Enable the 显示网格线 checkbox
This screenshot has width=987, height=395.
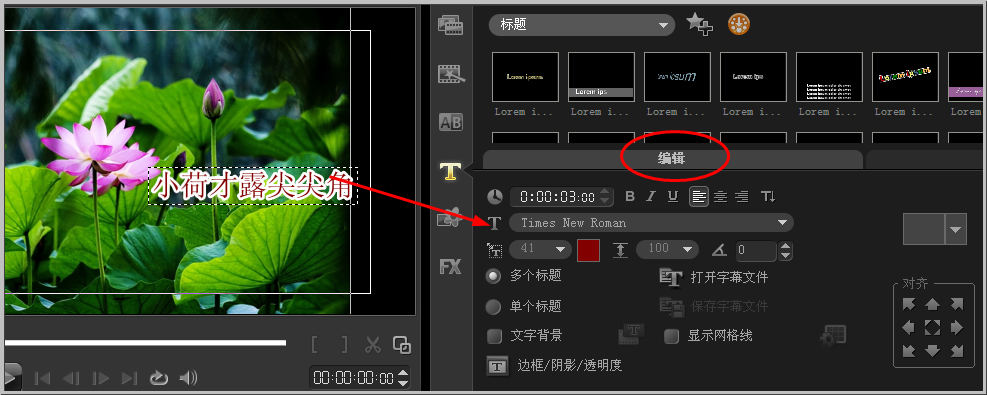672,336
